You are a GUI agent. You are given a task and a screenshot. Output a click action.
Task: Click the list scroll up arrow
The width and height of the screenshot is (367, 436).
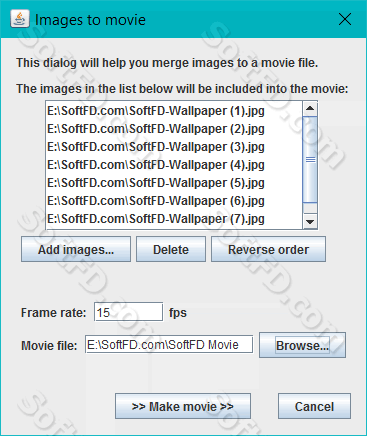click(310, 108)
